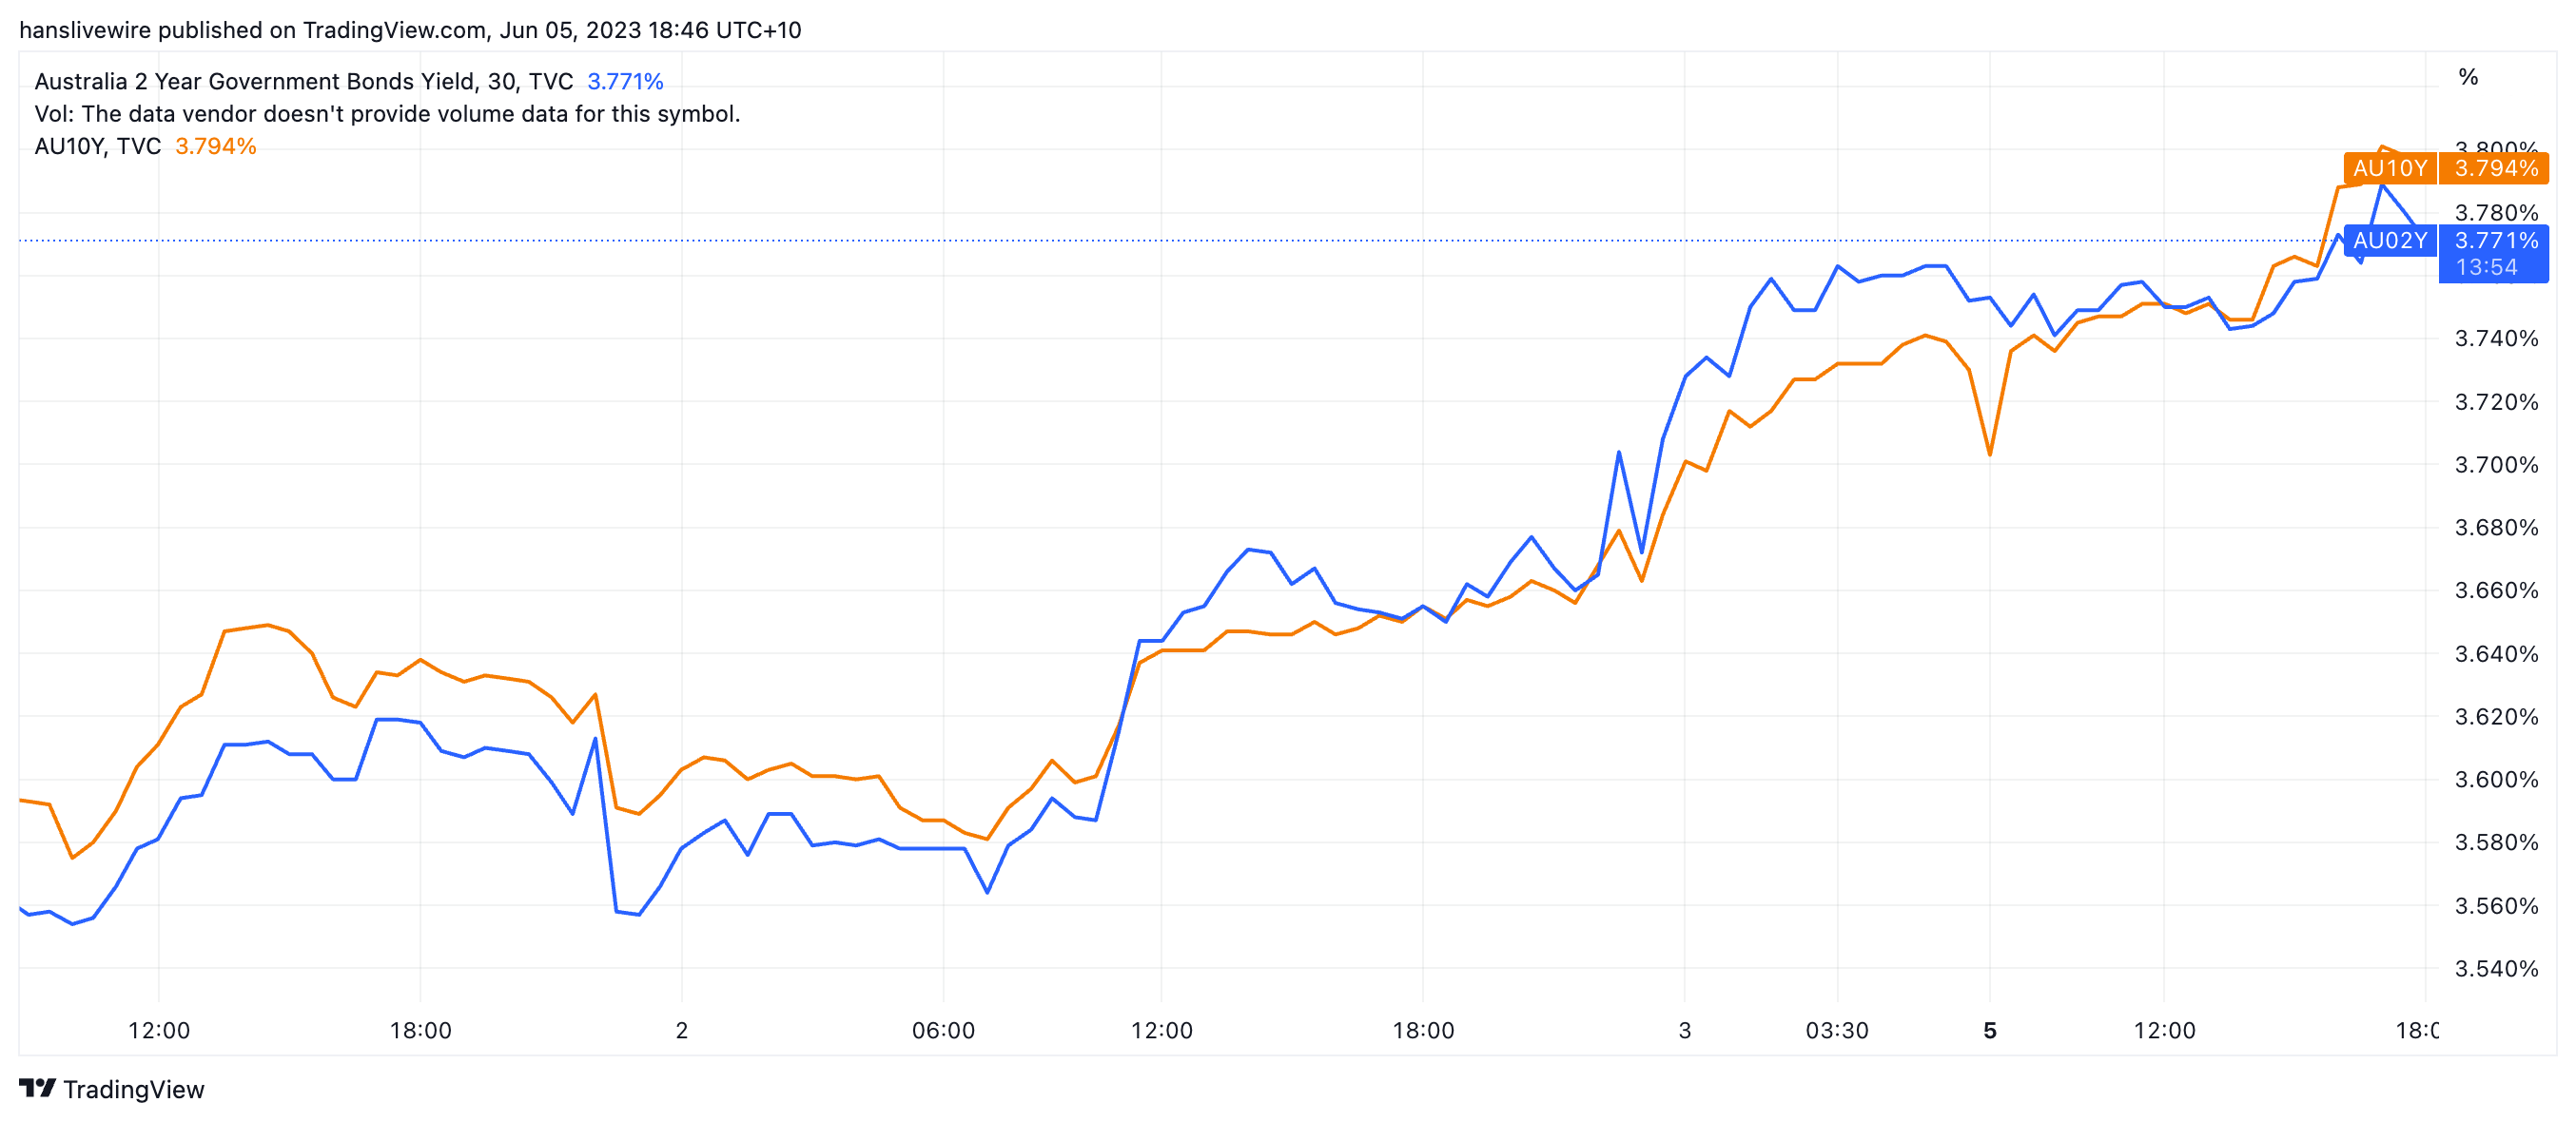Click the hanslivewire published header text
Image resolution: width=2576 pixels, height=1122 pixels.
coord(410,30)
